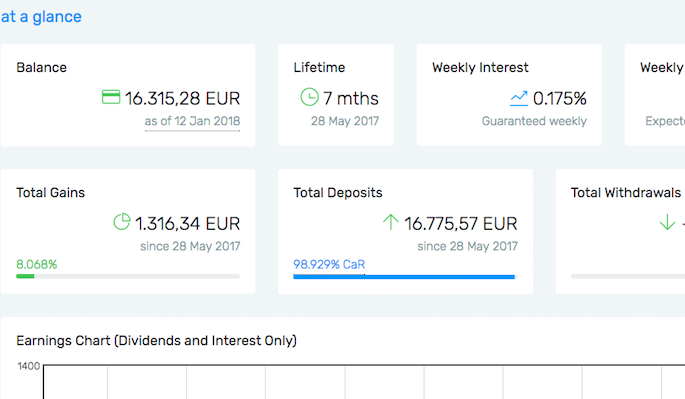Click the blue Total Deposits progress bar
The image size is (685, 399).
click(405, 277)
